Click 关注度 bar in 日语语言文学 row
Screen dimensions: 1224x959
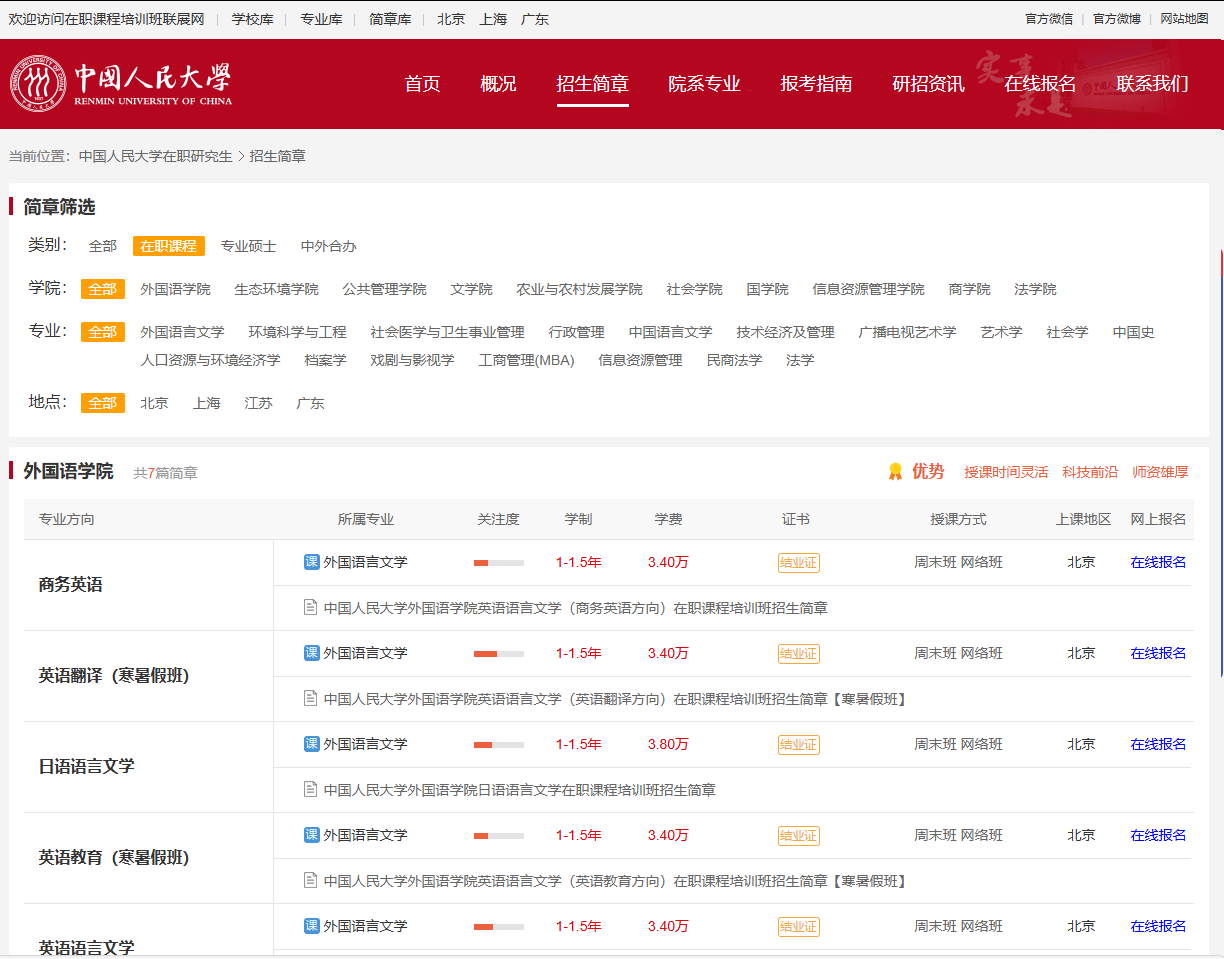tap(499, 745)
